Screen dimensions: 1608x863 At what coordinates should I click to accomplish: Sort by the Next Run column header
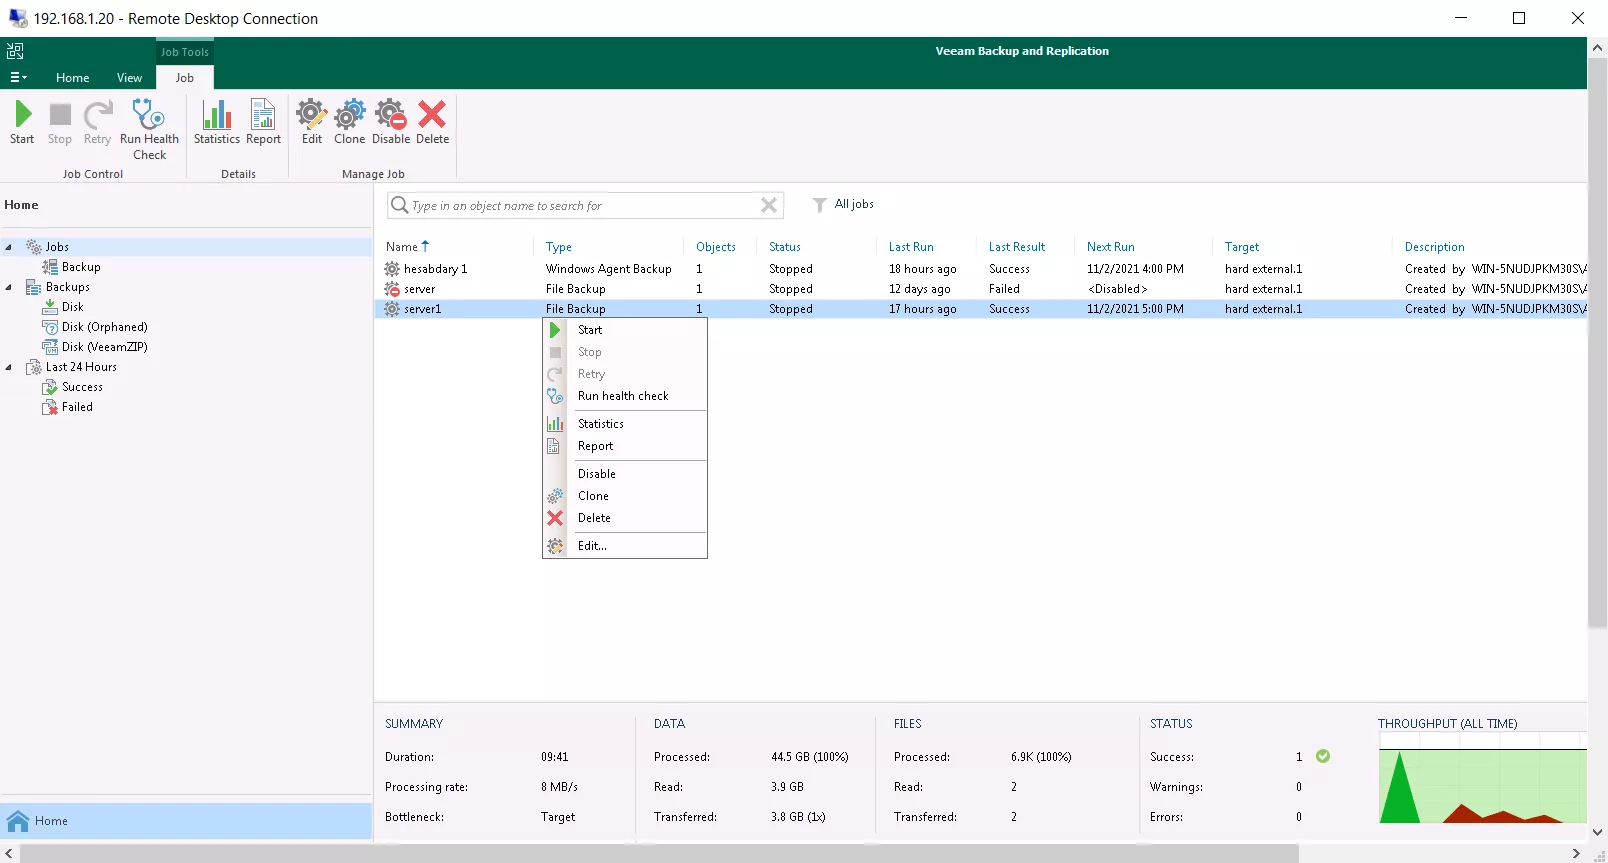click(1111, 247)
